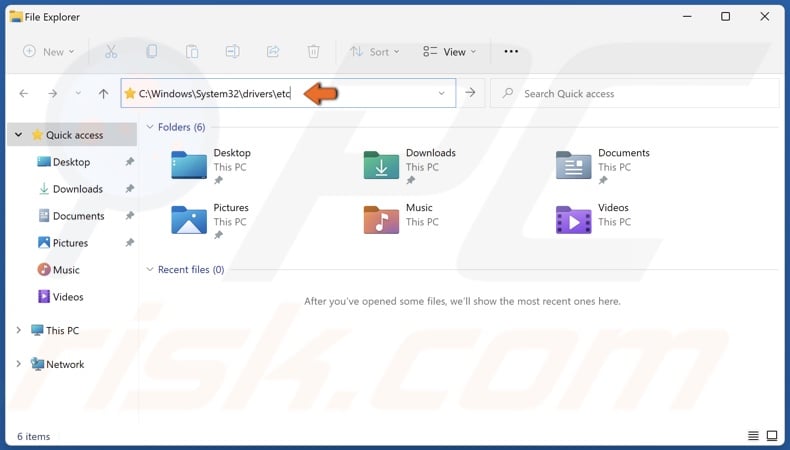Click the pin next to sidebar Documents
This screenshot has height=450, width=790.
point(129,215)
